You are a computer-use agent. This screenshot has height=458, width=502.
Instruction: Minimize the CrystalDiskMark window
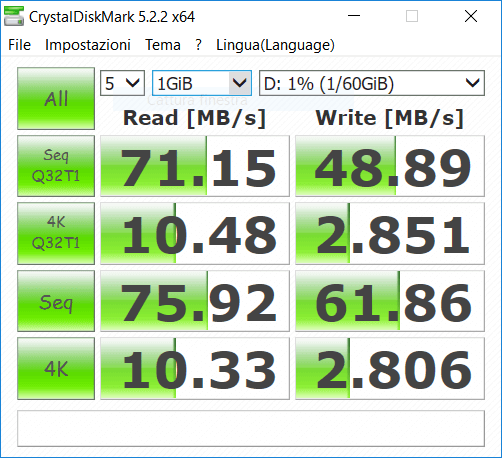[x=354, y=16]
